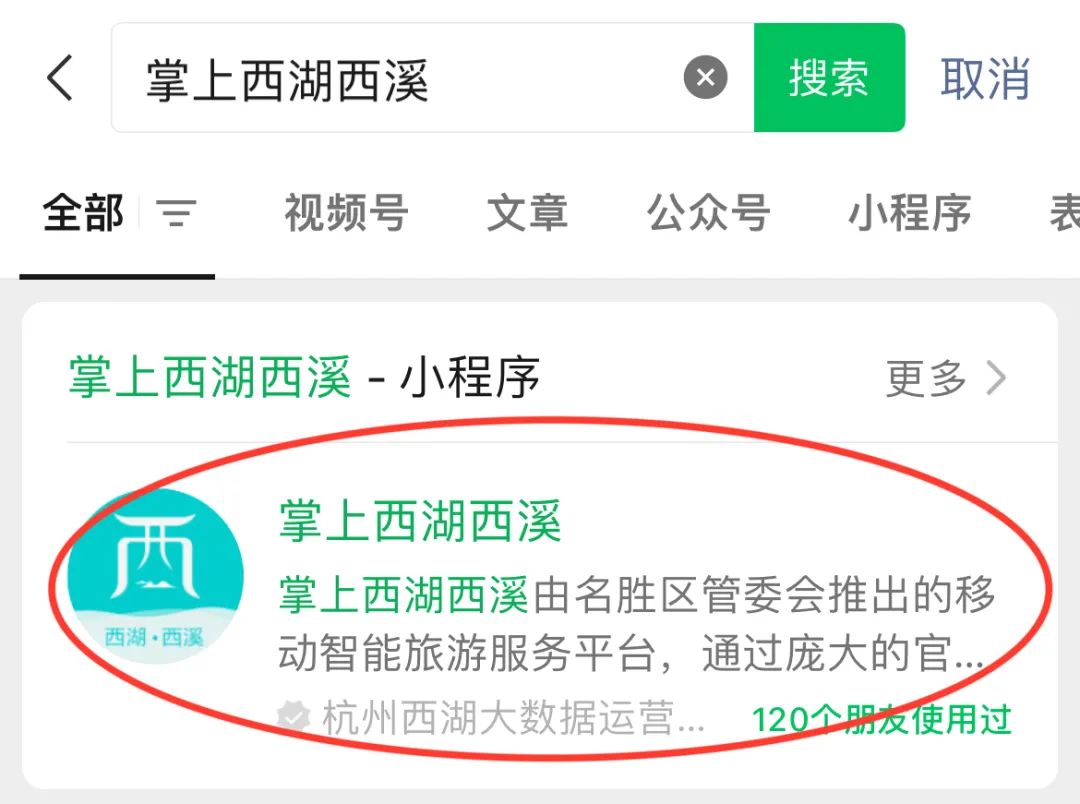Switch to the 公众号 tab

(708, 213)
